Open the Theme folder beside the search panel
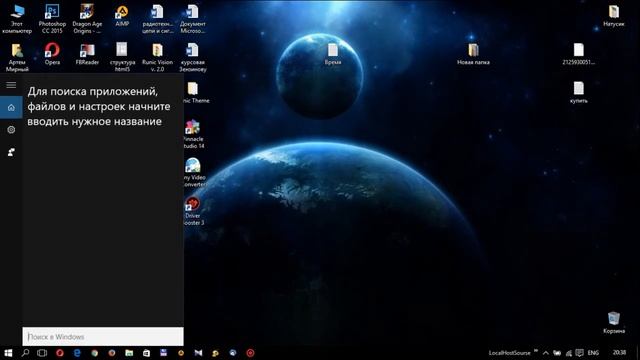 coord(196,92)
